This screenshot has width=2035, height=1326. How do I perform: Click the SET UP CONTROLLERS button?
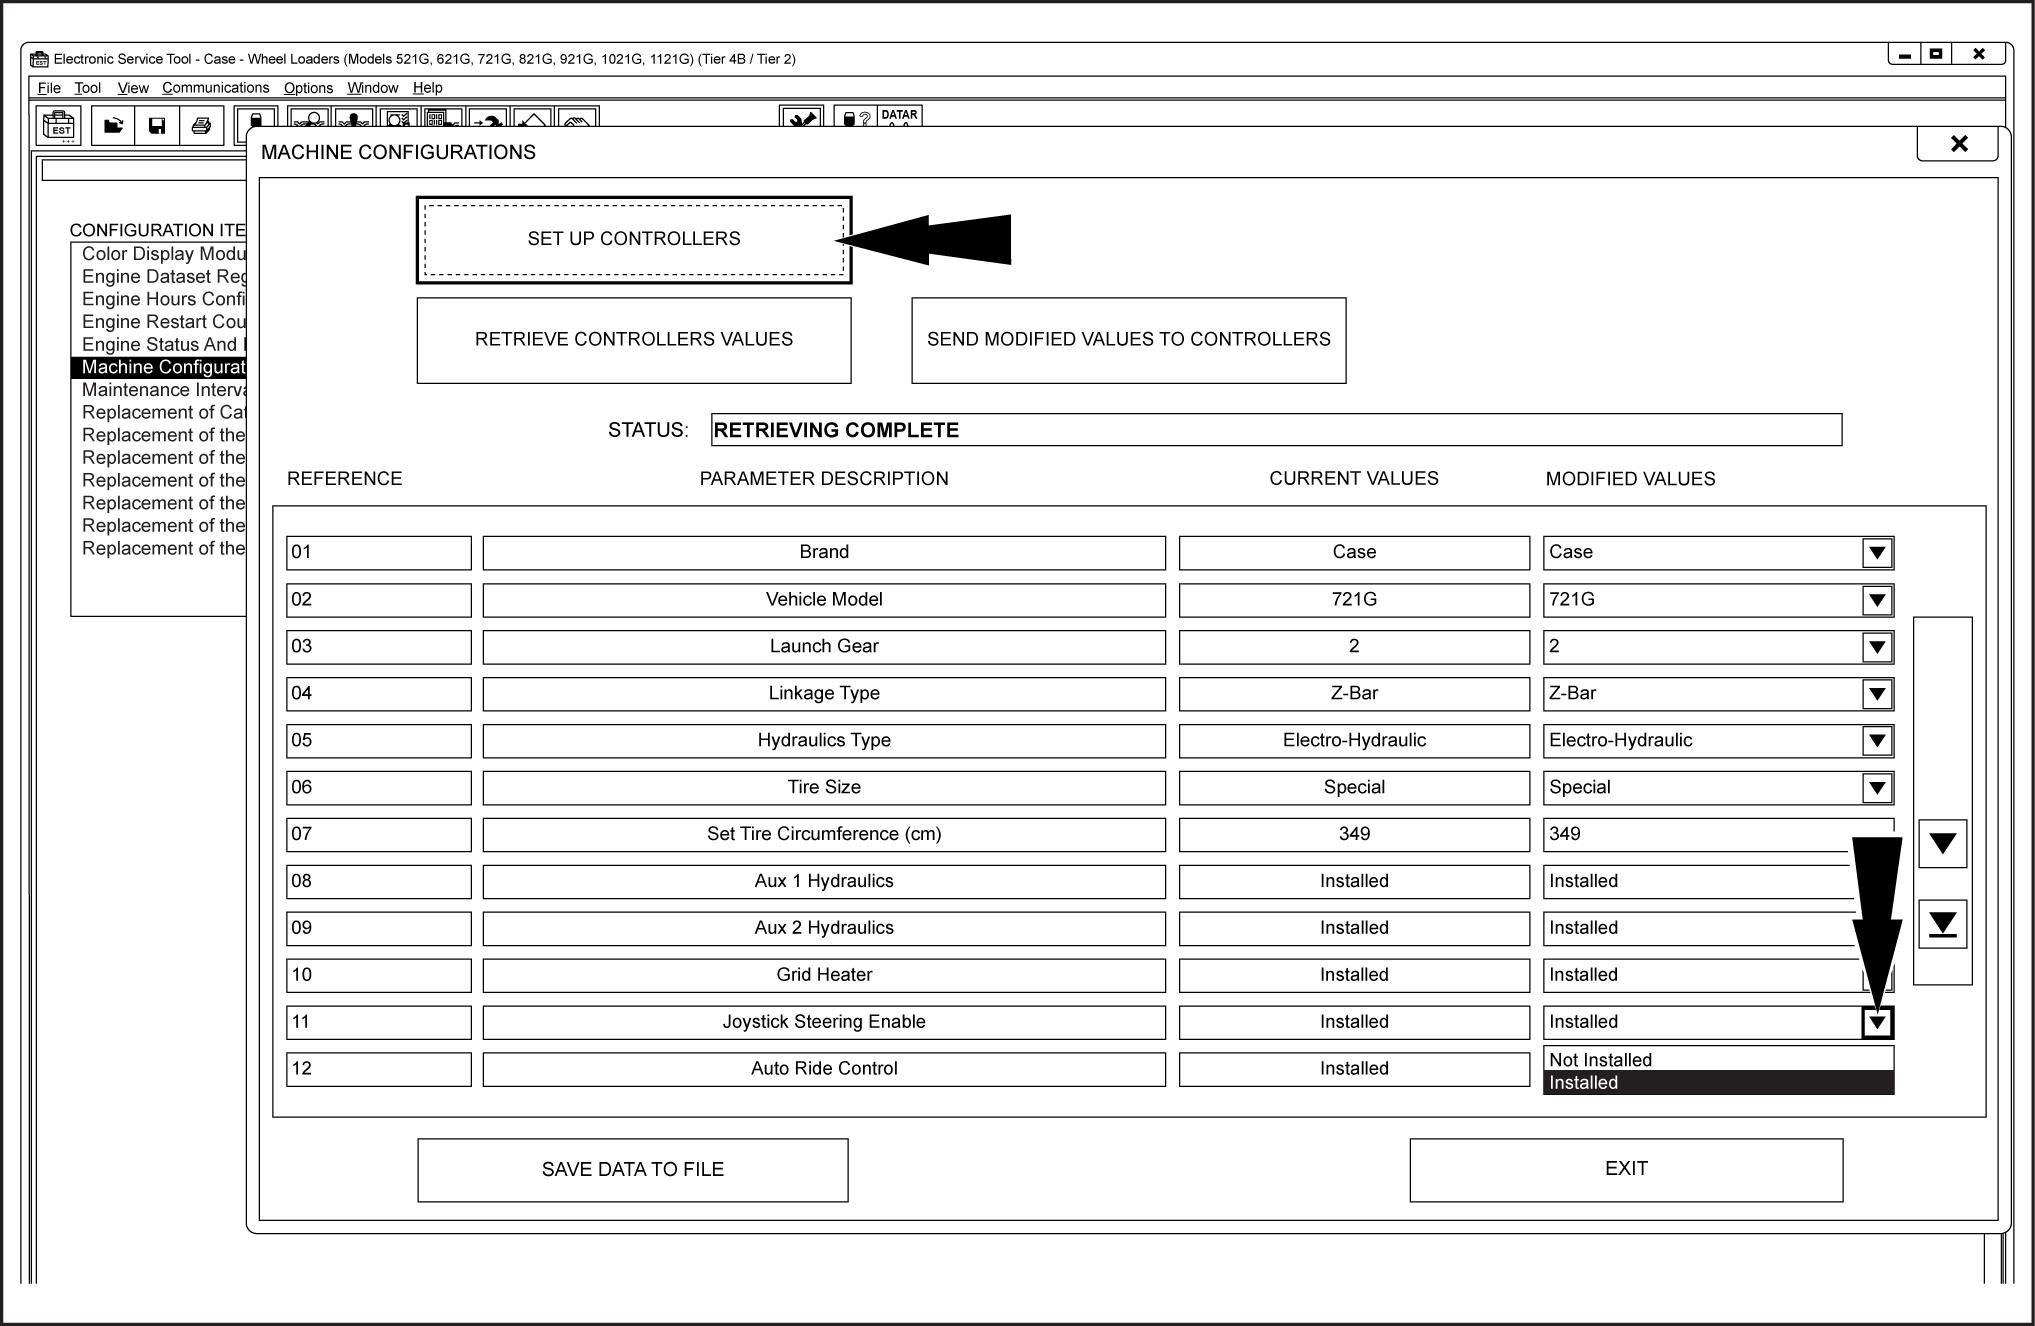634,240
